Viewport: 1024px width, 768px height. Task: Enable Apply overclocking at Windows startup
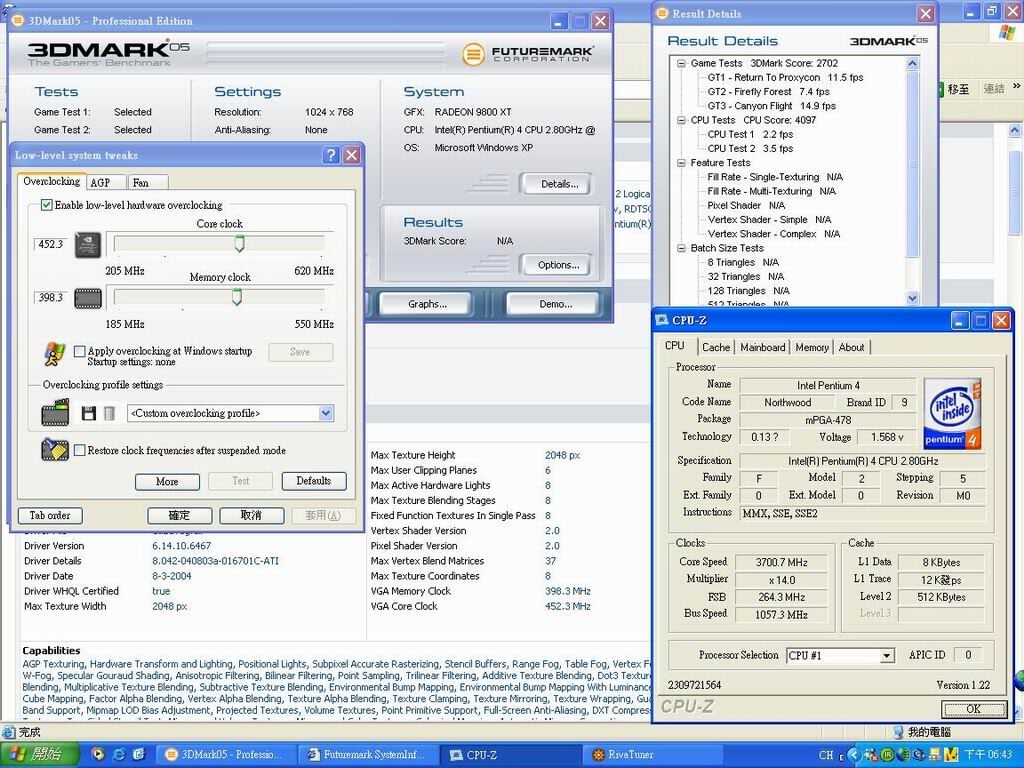(x=80, y=351)
